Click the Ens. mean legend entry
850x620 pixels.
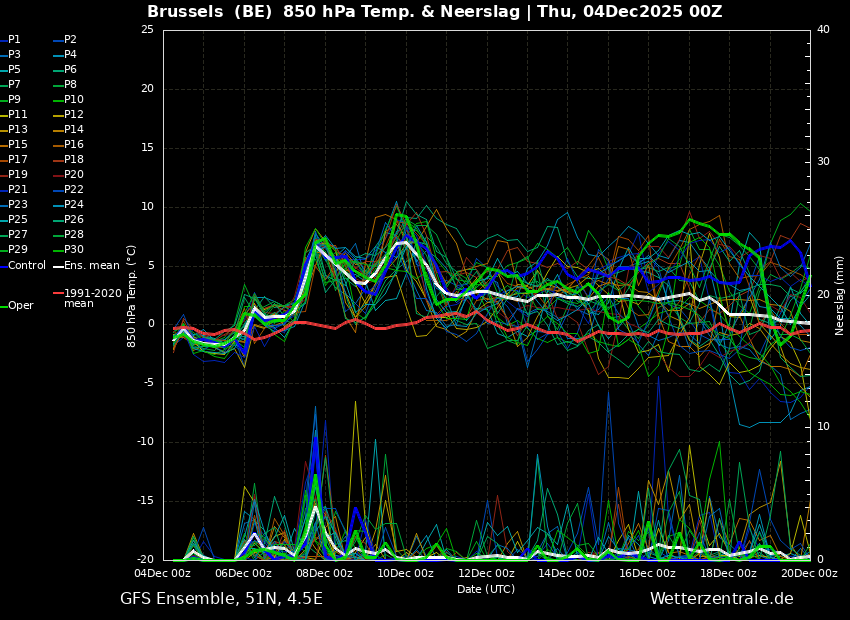click(x=91, y=266)
